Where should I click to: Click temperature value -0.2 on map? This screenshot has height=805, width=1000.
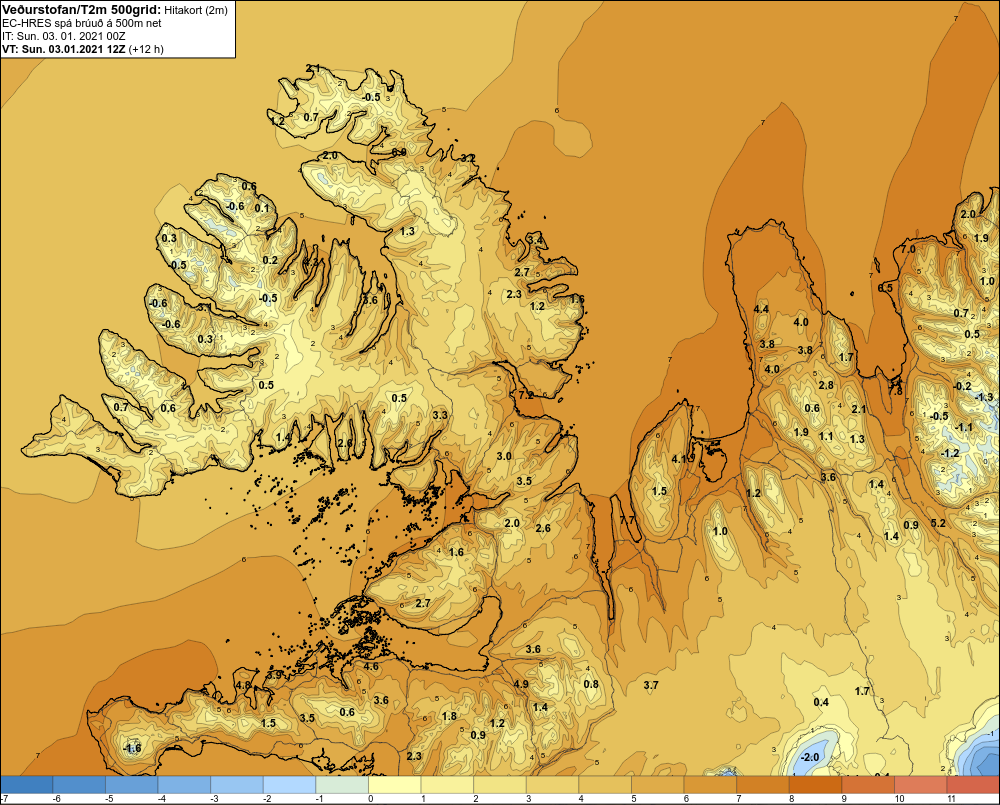(962, 386)
